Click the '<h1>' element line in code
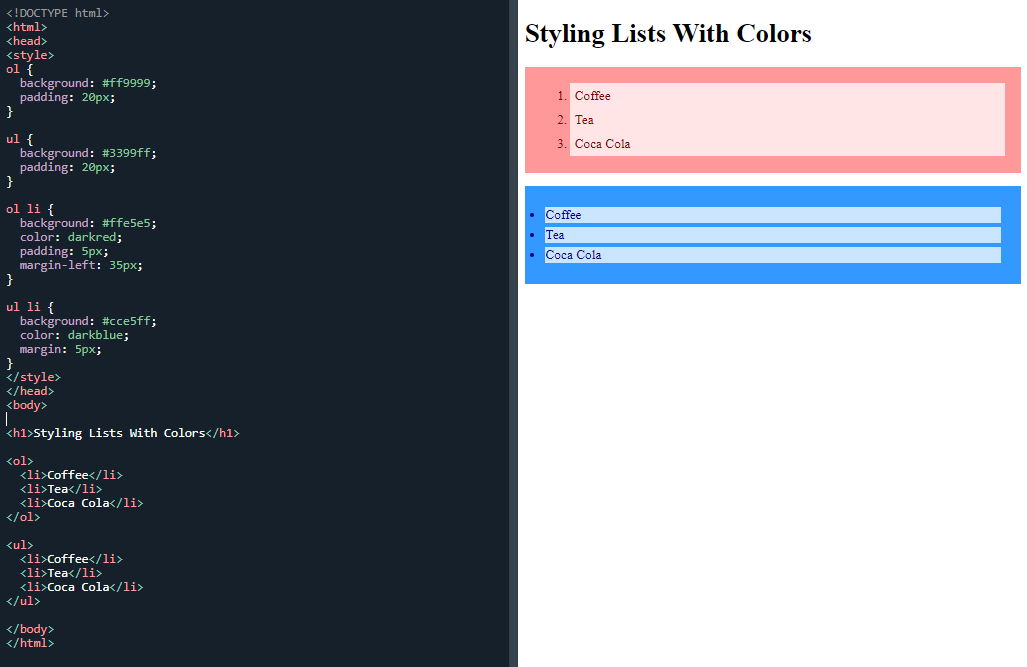This screenshot has height=667, width=1027. [x=120, y=433]
